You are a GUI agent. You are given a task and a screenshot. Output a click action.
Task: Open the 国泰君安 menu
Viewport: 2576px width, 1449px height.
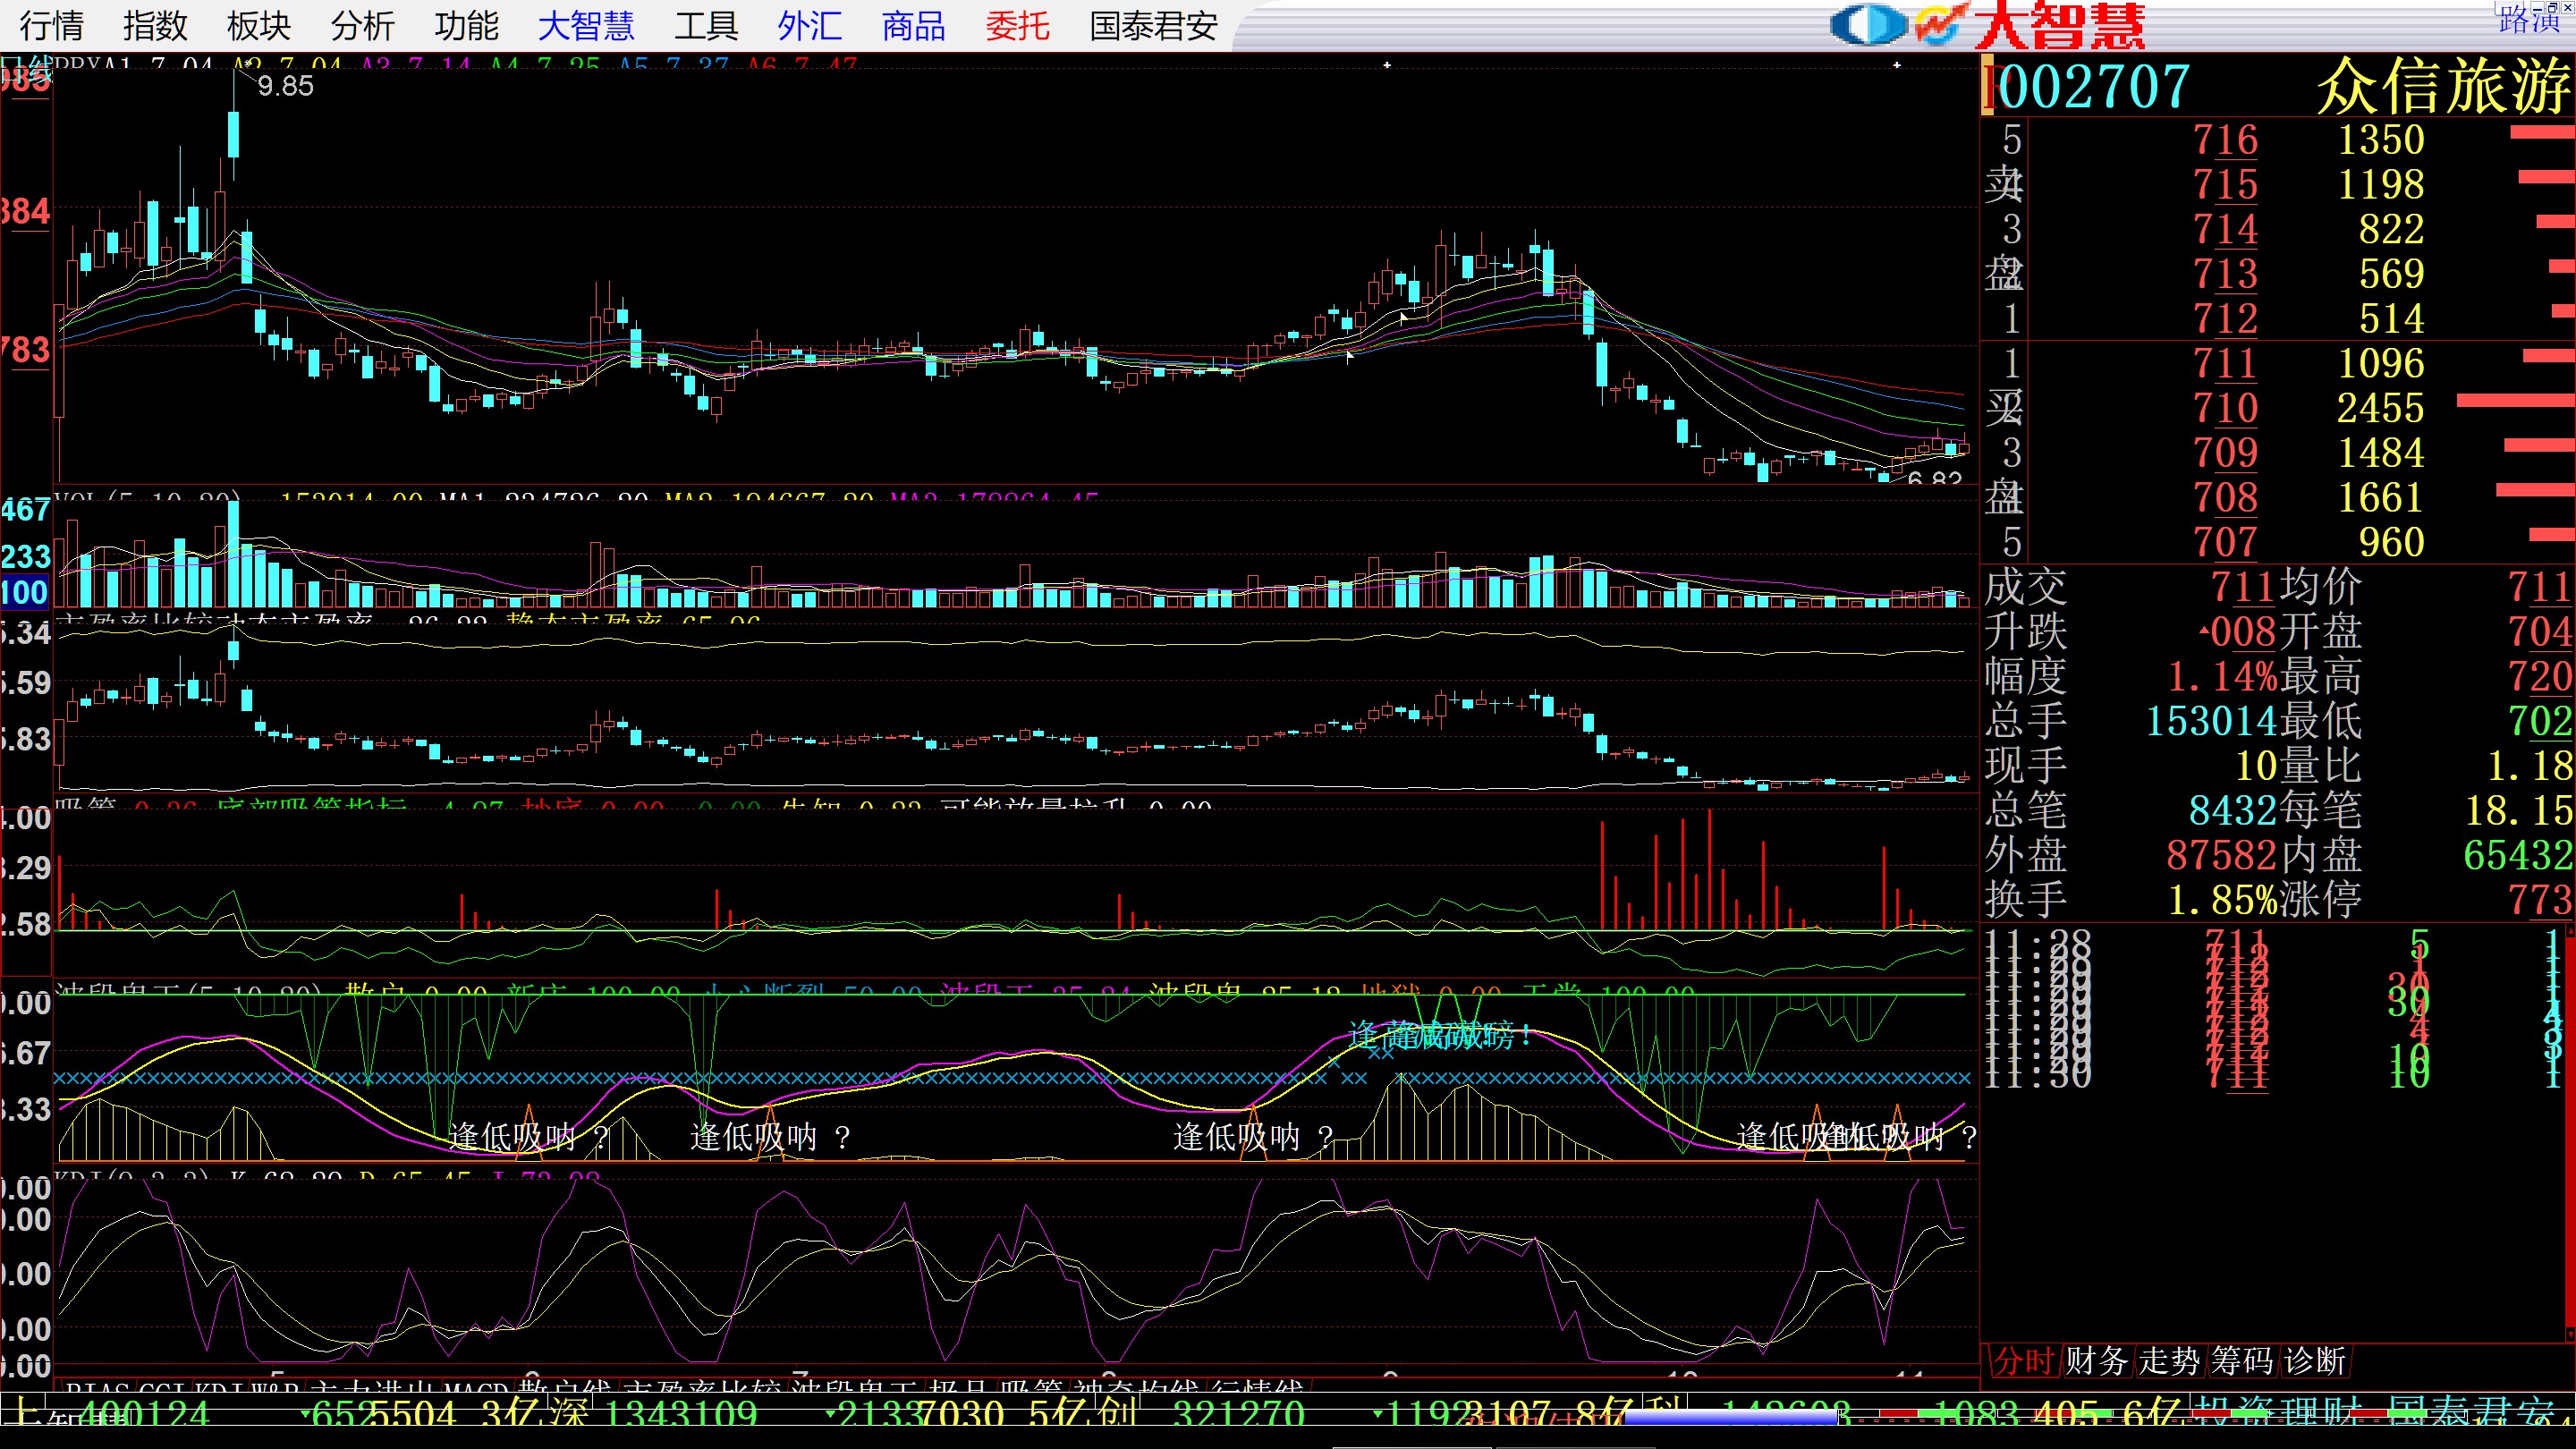[x=1152, y=26]
